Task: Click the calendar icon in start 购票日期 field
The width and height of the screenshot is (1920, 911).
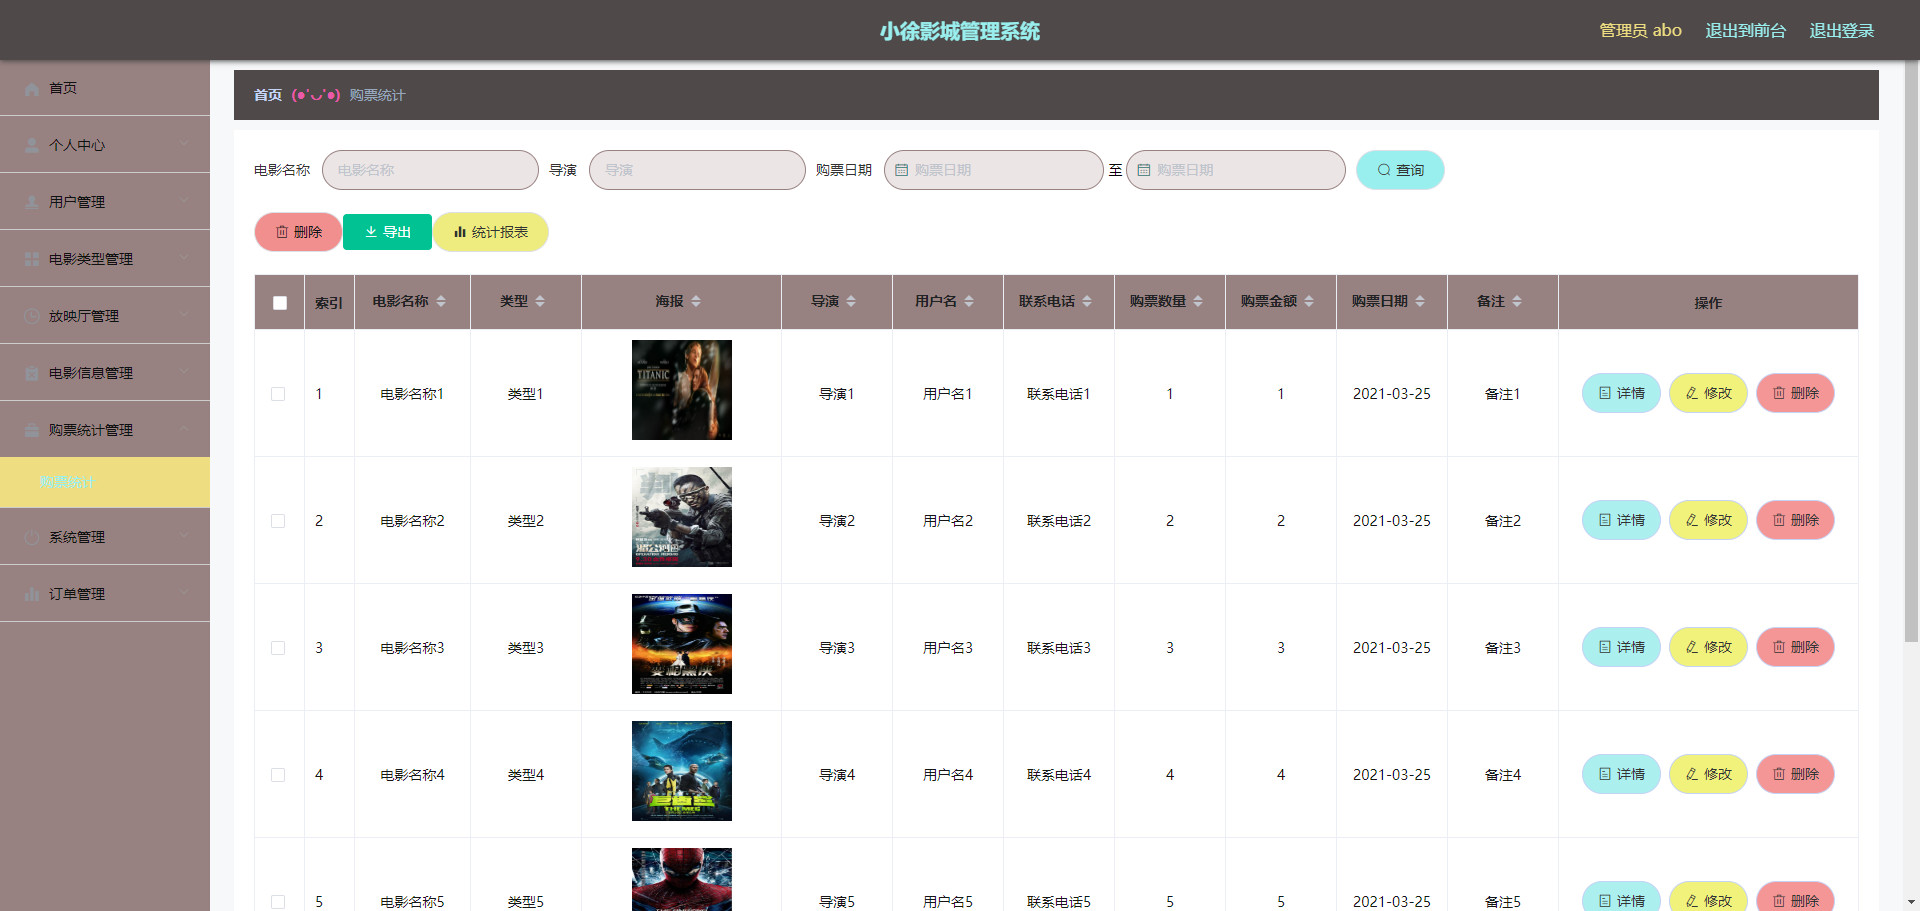Action: click(901, 170)
